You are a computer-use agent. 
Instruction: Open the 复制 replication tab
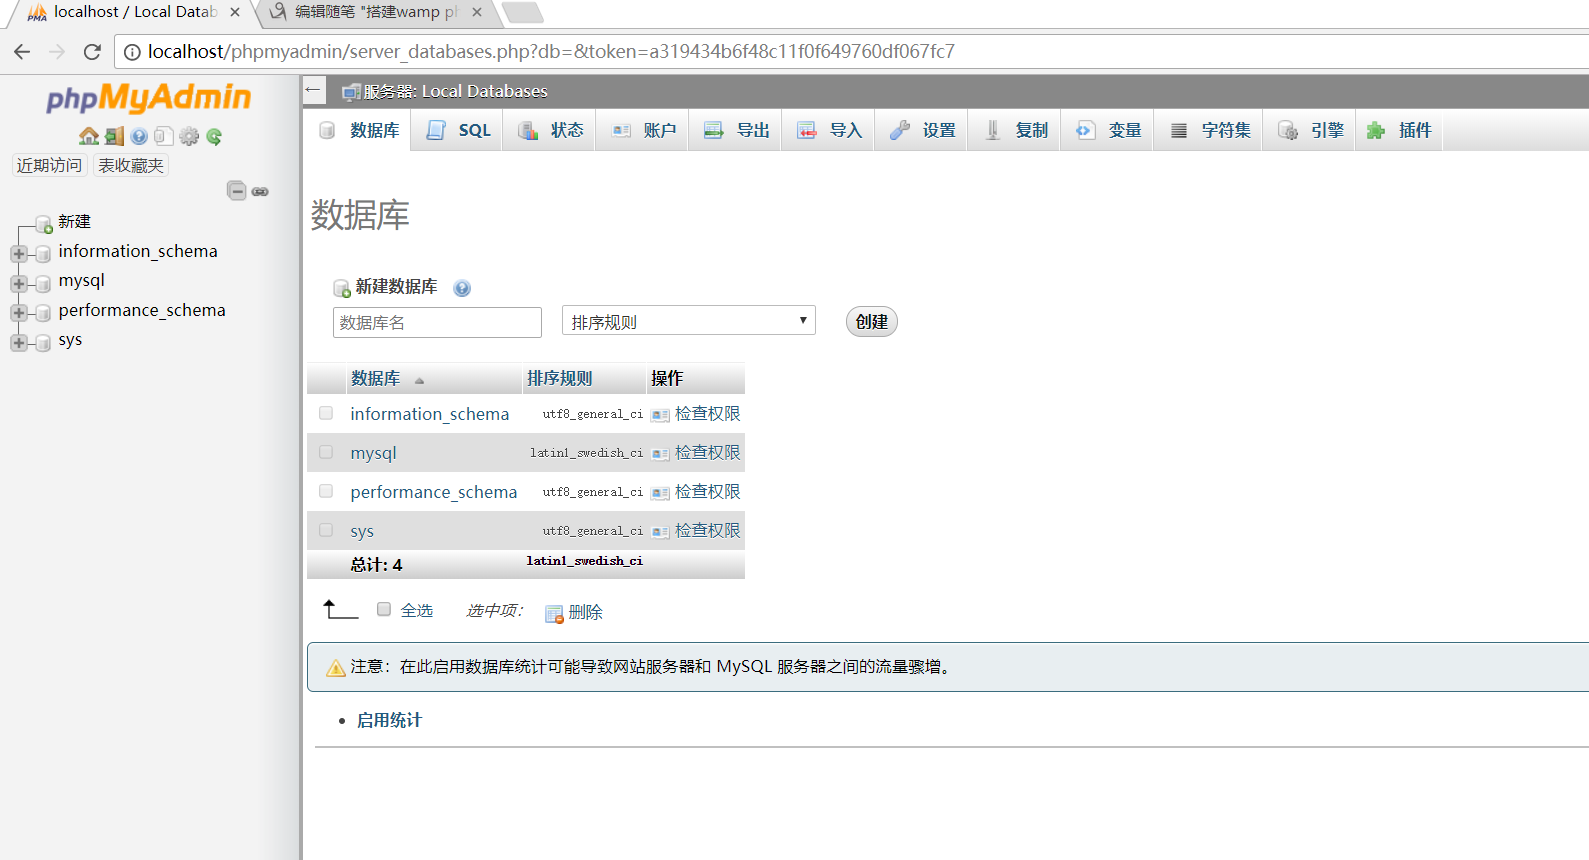pos(1015,131)
